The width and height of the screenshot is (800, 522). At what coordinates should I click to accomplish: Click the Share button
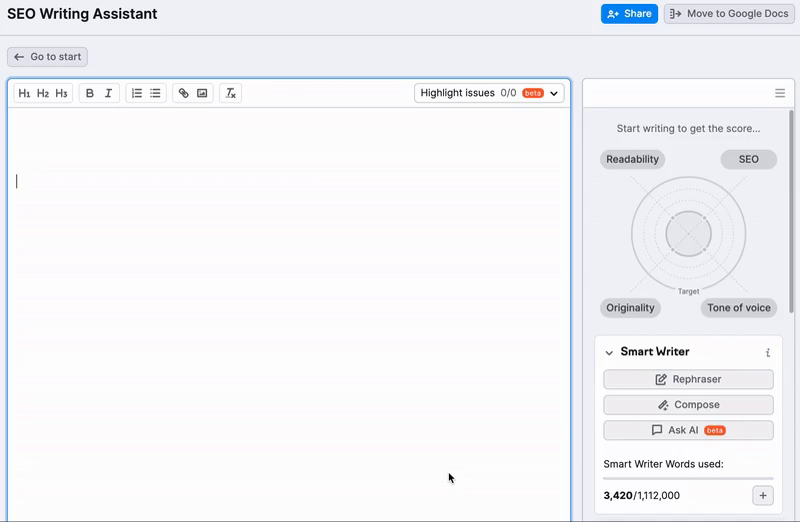coord(629,14)
